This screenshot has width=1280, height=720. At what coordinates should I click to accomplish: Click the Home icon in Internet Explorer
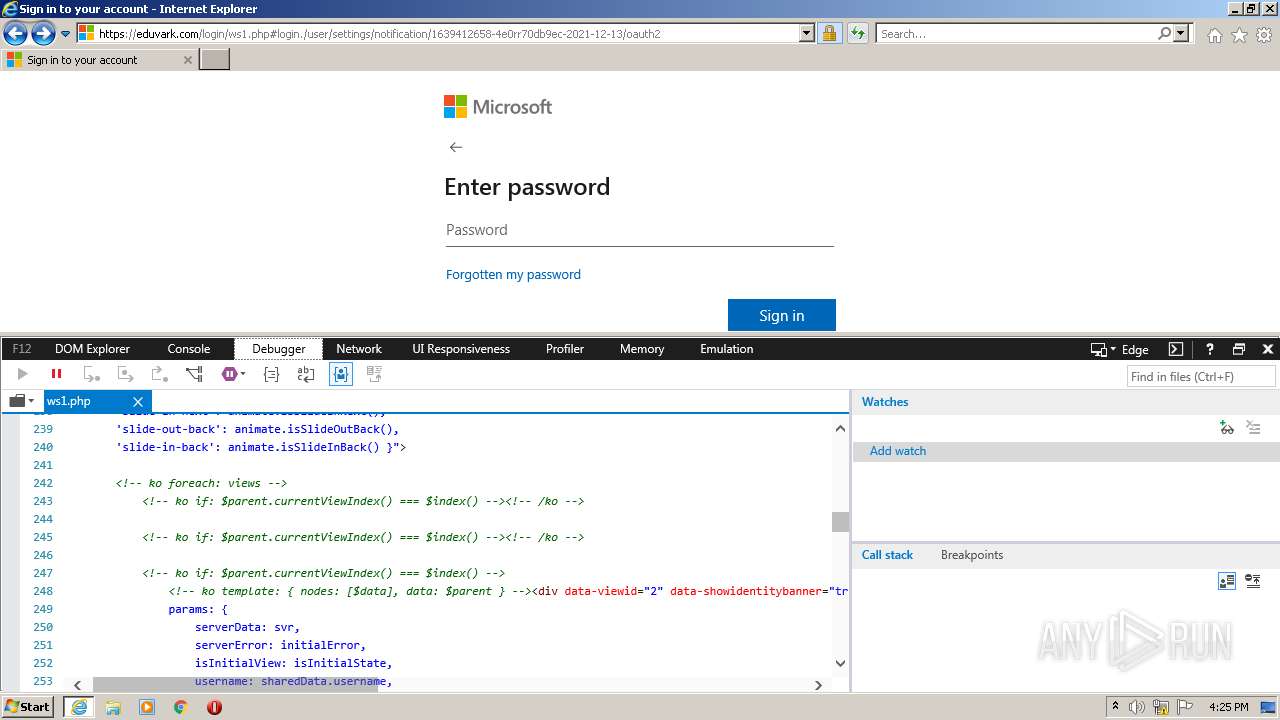(1214, 35)
